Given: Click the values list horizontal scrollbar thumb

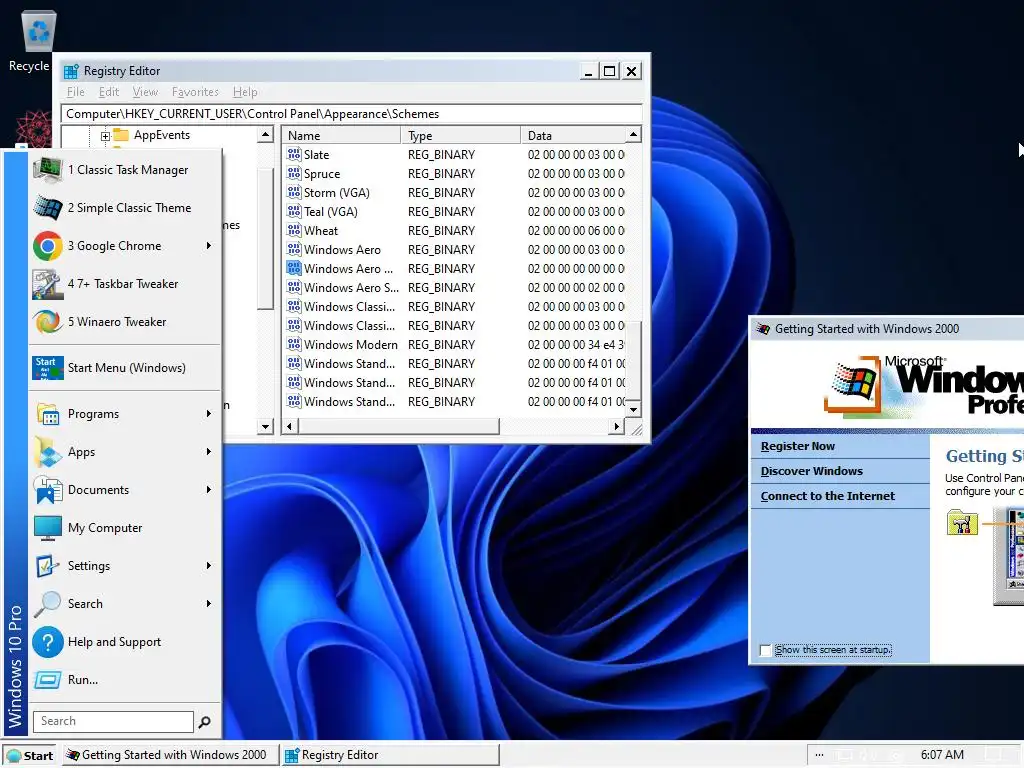Looking at the screenshot, I should tap(398, 426).
